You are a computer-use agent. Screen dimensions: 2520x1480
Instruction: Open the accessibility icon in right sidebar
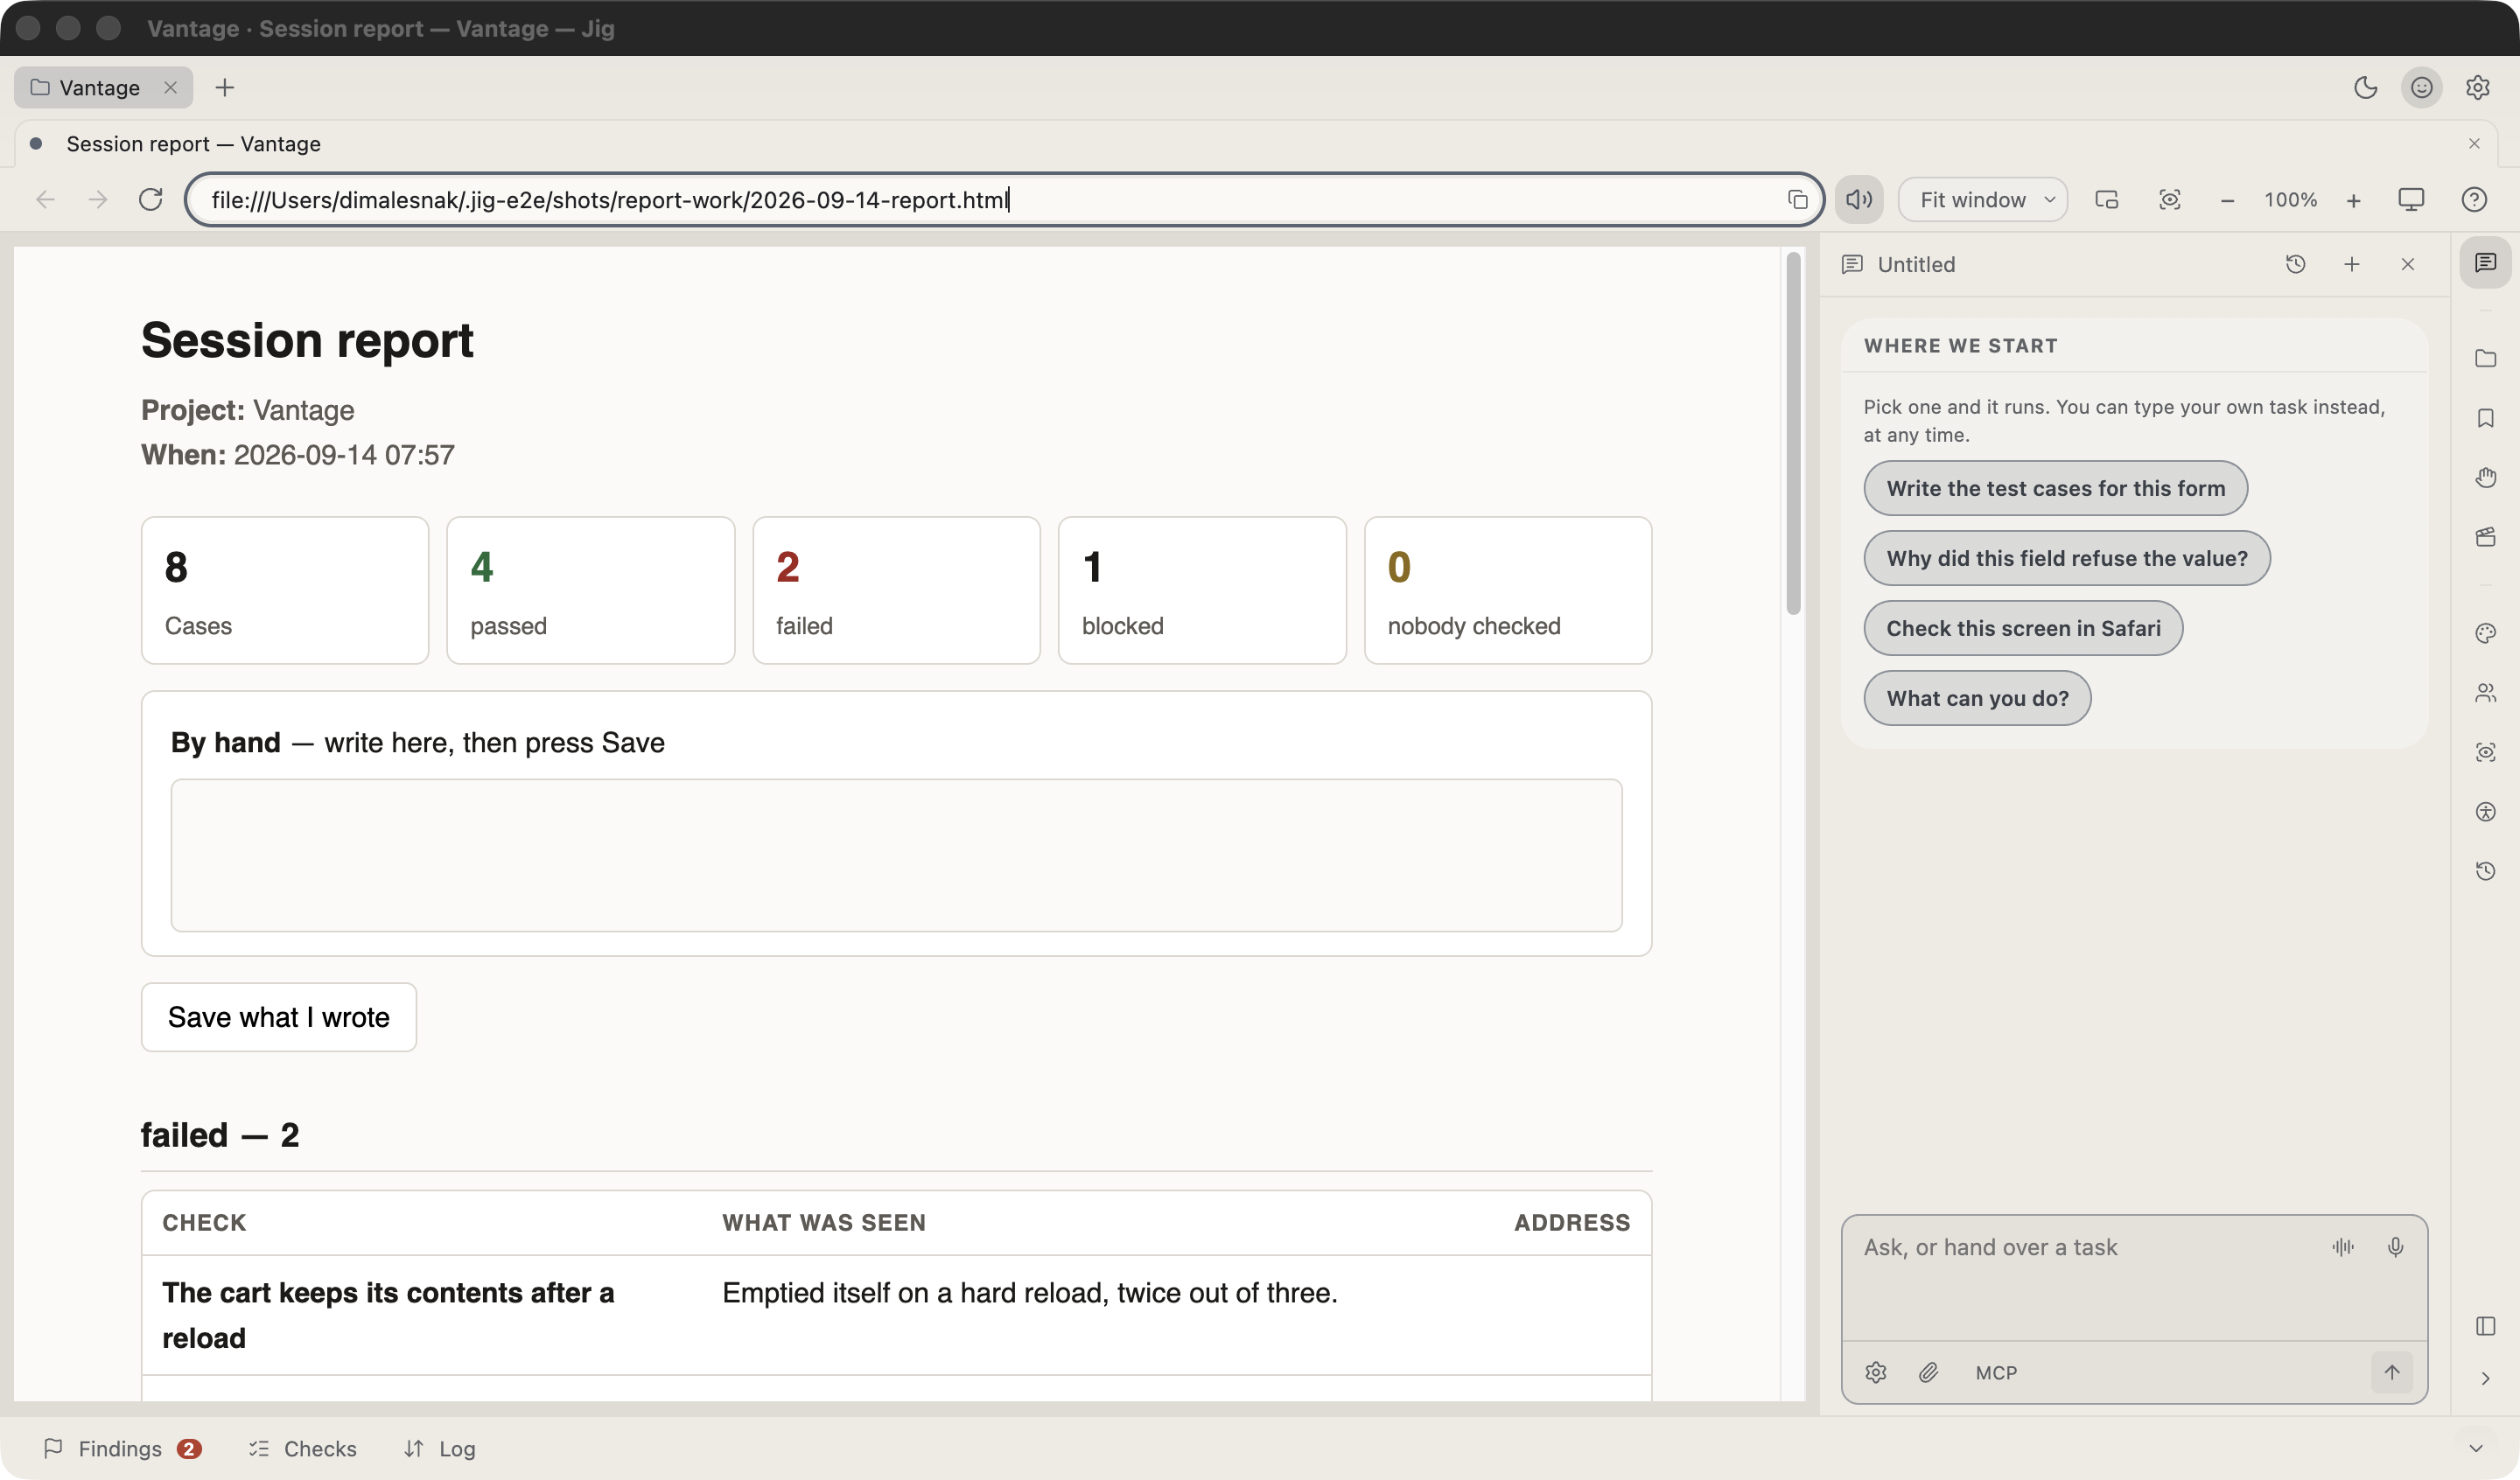tap(2485, 811)
